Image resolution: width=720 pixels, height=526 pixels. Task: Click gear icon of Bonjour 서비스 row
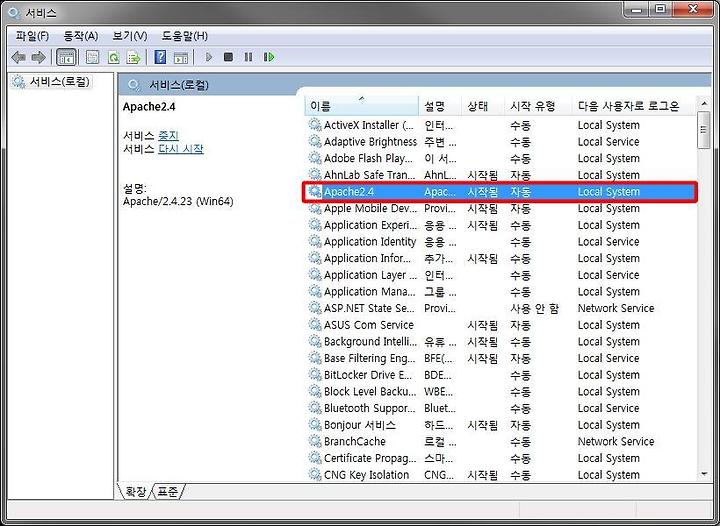click(315, 425)
